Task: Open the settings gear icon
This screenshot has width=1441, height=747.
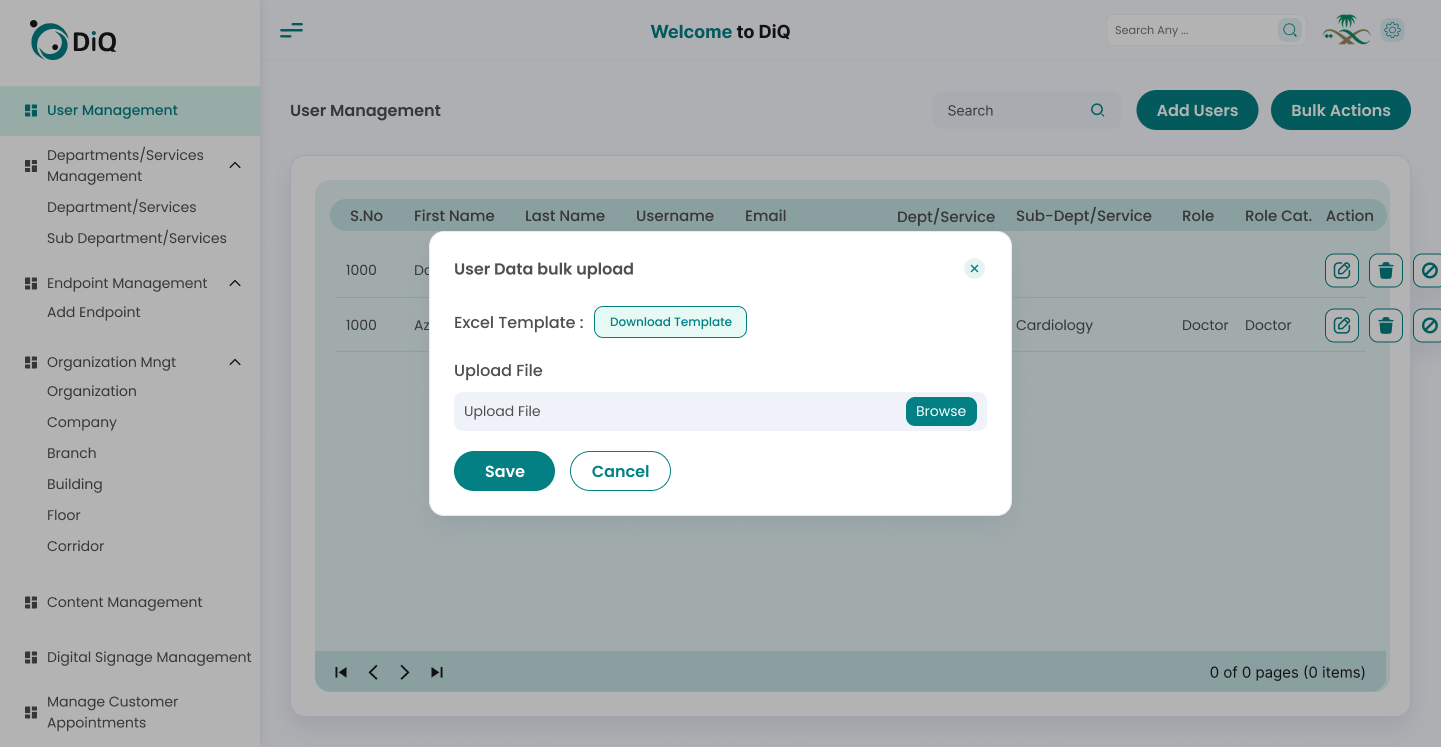Action: point(1392,30)
